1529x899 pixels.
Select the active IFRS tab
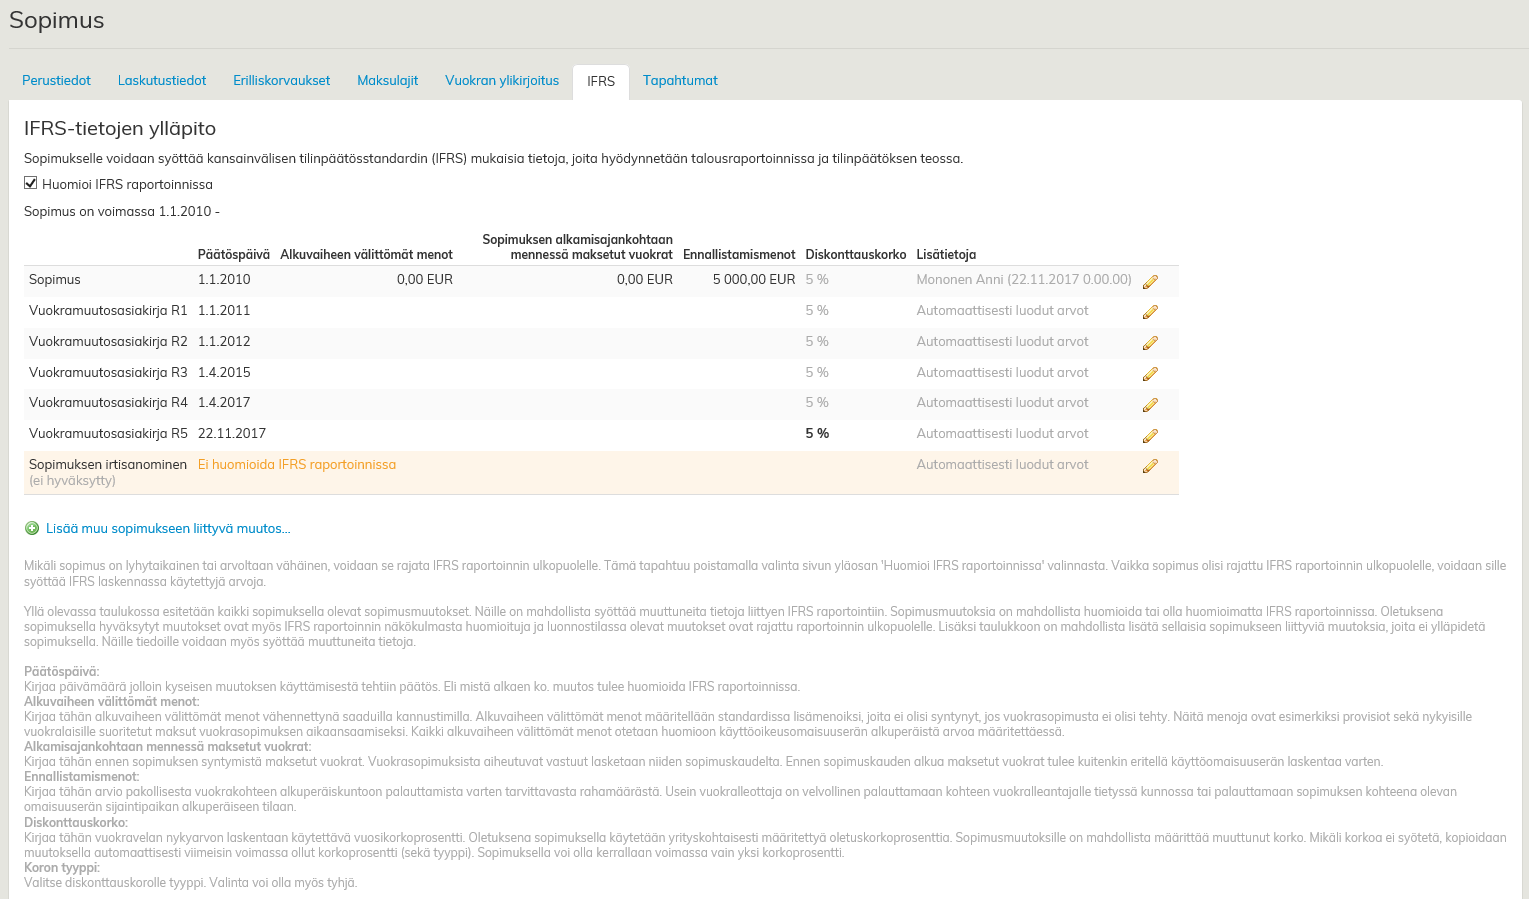point(601,82)
